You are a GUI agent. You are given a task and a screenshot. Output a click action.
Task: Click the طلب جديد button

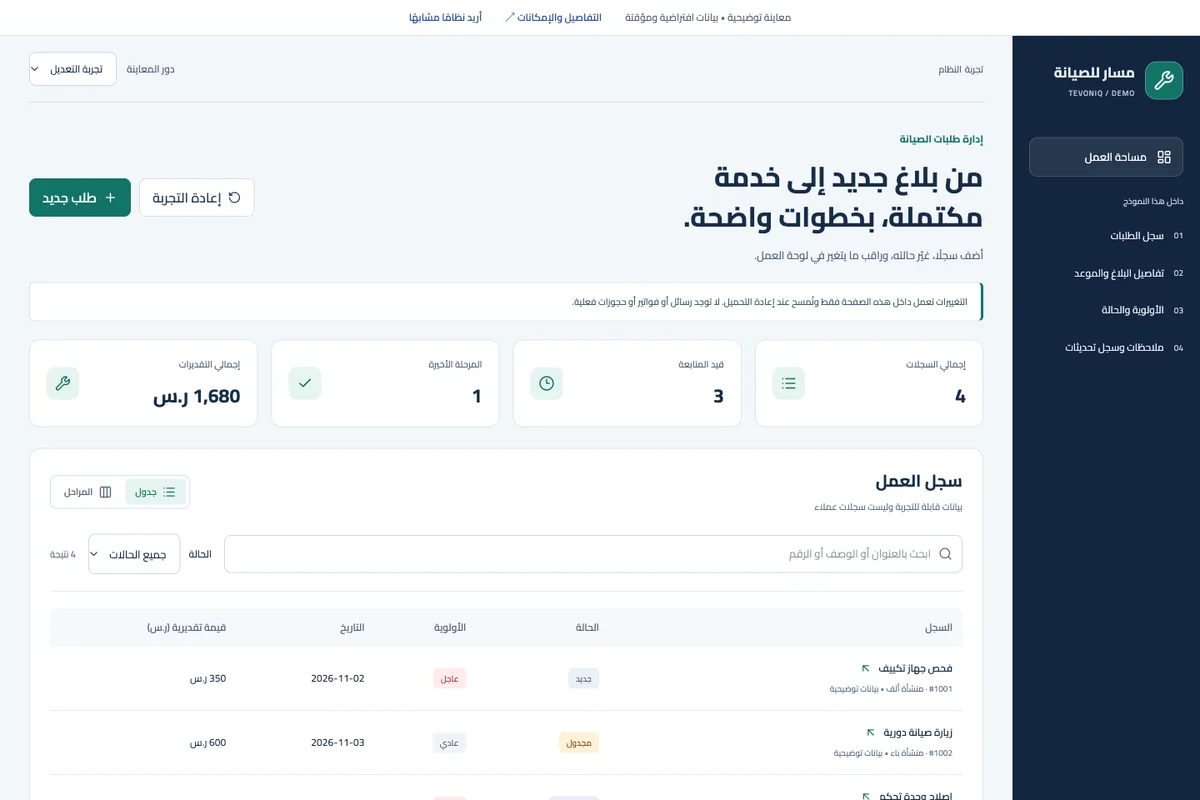click(80, 198)
